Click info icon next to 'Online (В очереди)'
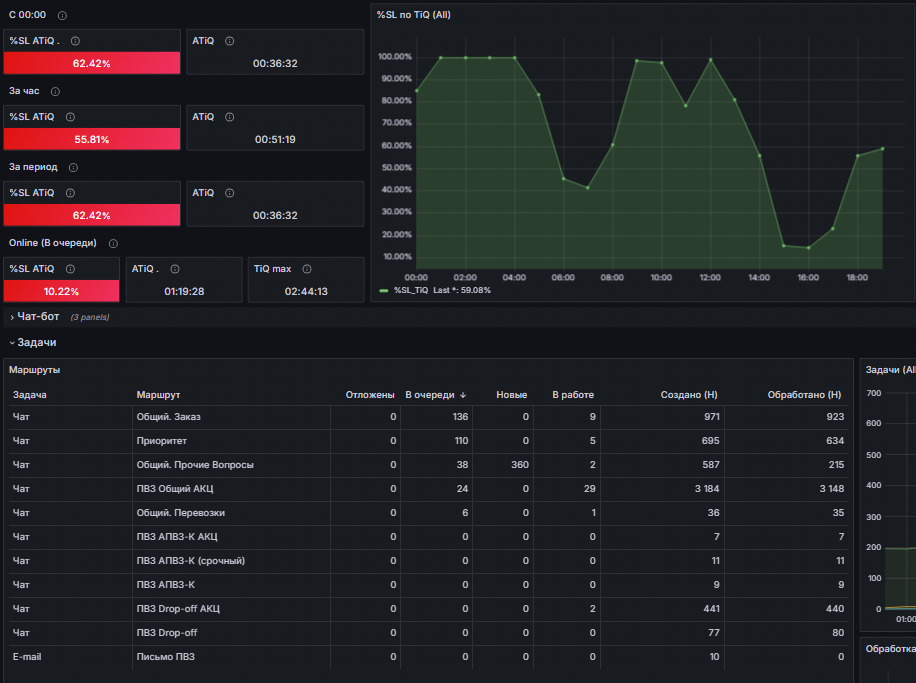The image size is (916, 683). tap(113, 244)
